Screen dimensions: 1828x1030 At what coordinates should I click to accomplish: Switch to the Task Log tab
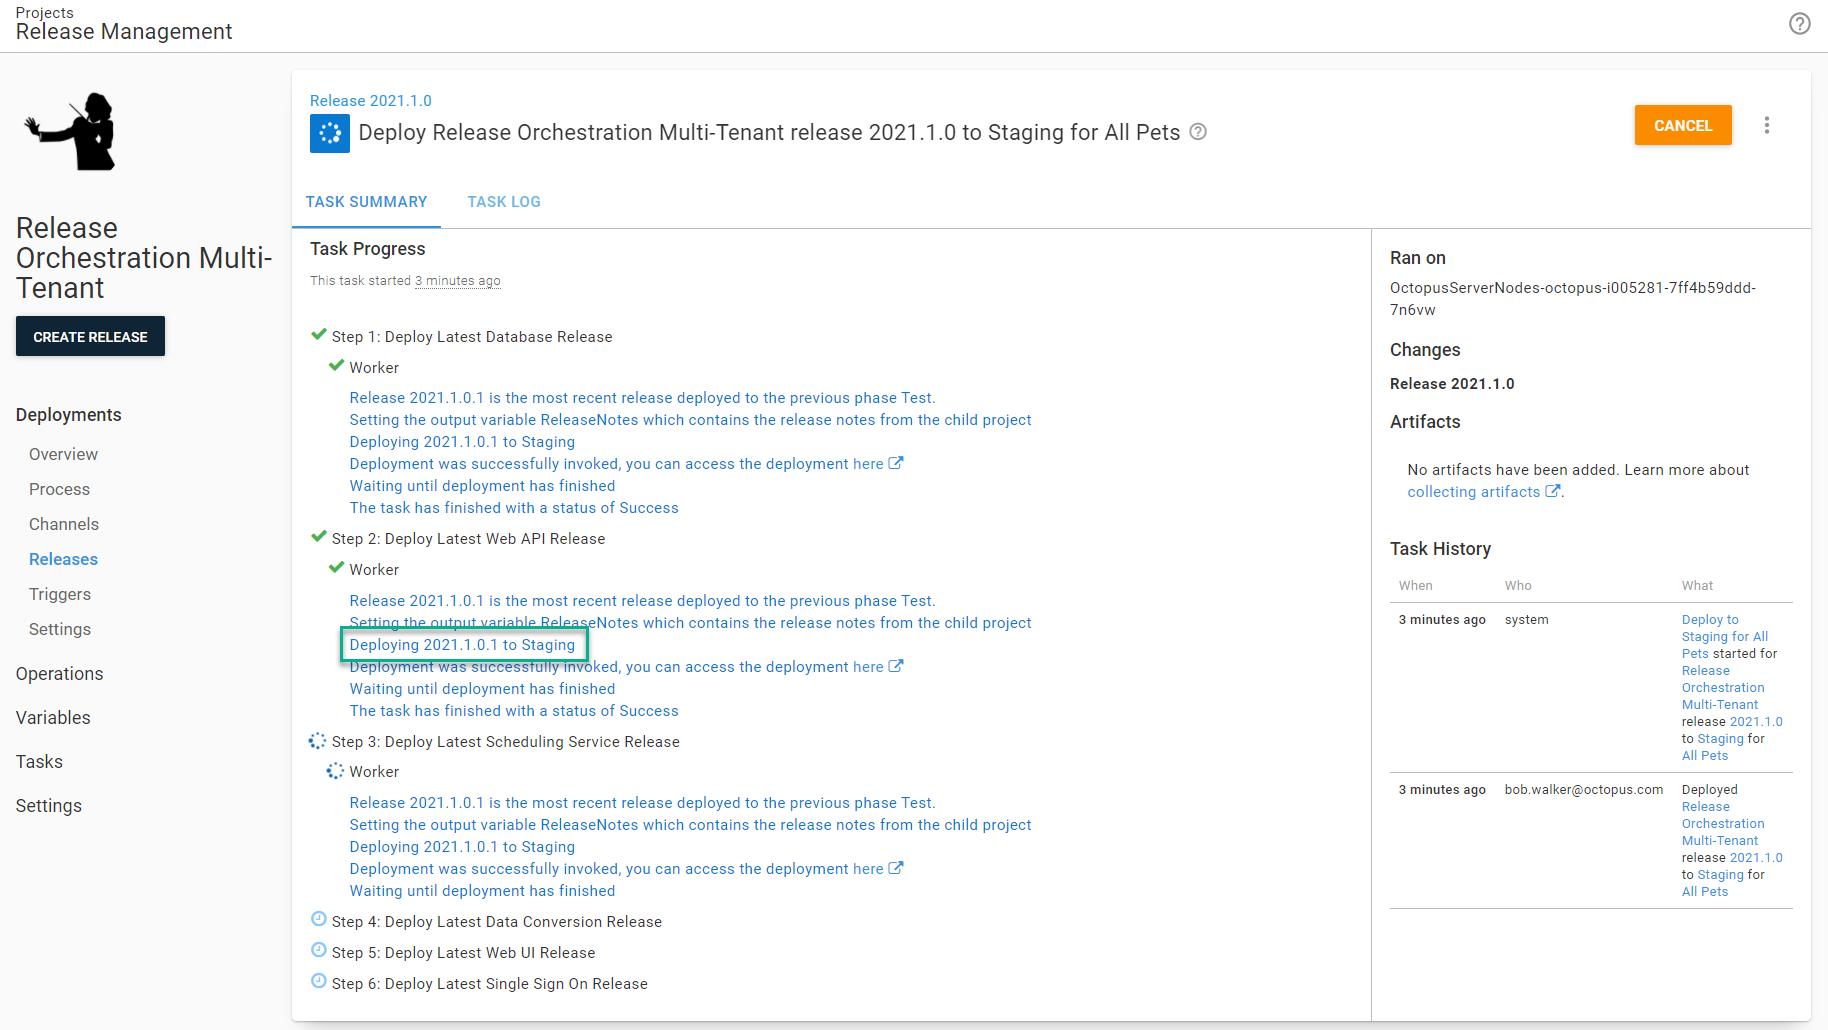click(503, 202)
